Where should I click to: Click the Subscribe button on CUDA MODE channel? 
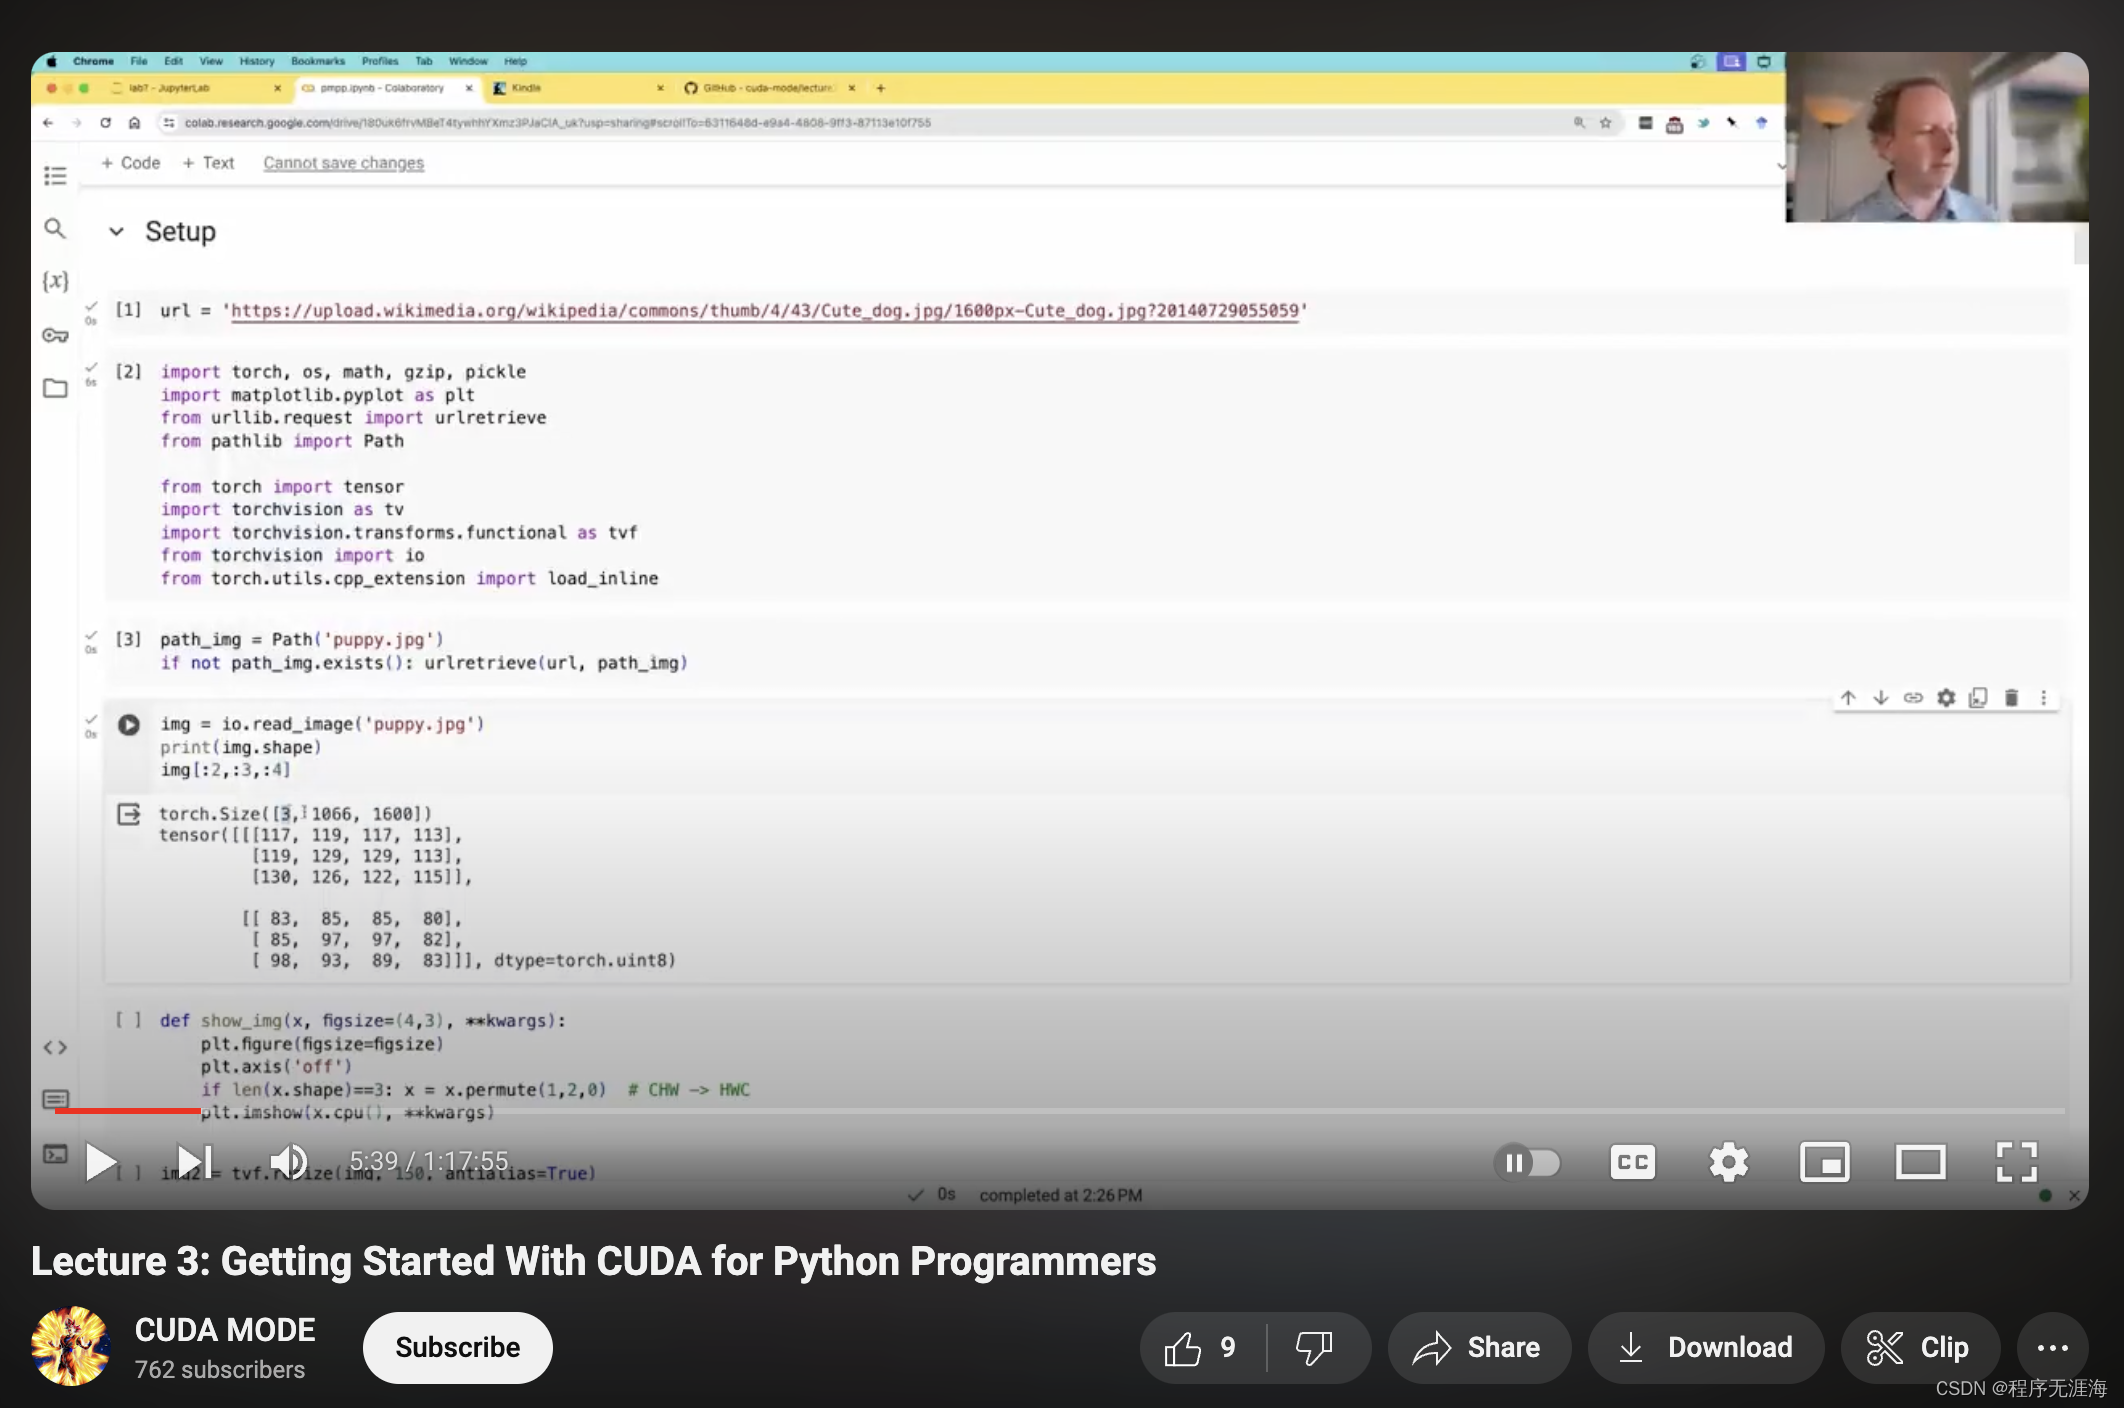(x=457, y=1347)
